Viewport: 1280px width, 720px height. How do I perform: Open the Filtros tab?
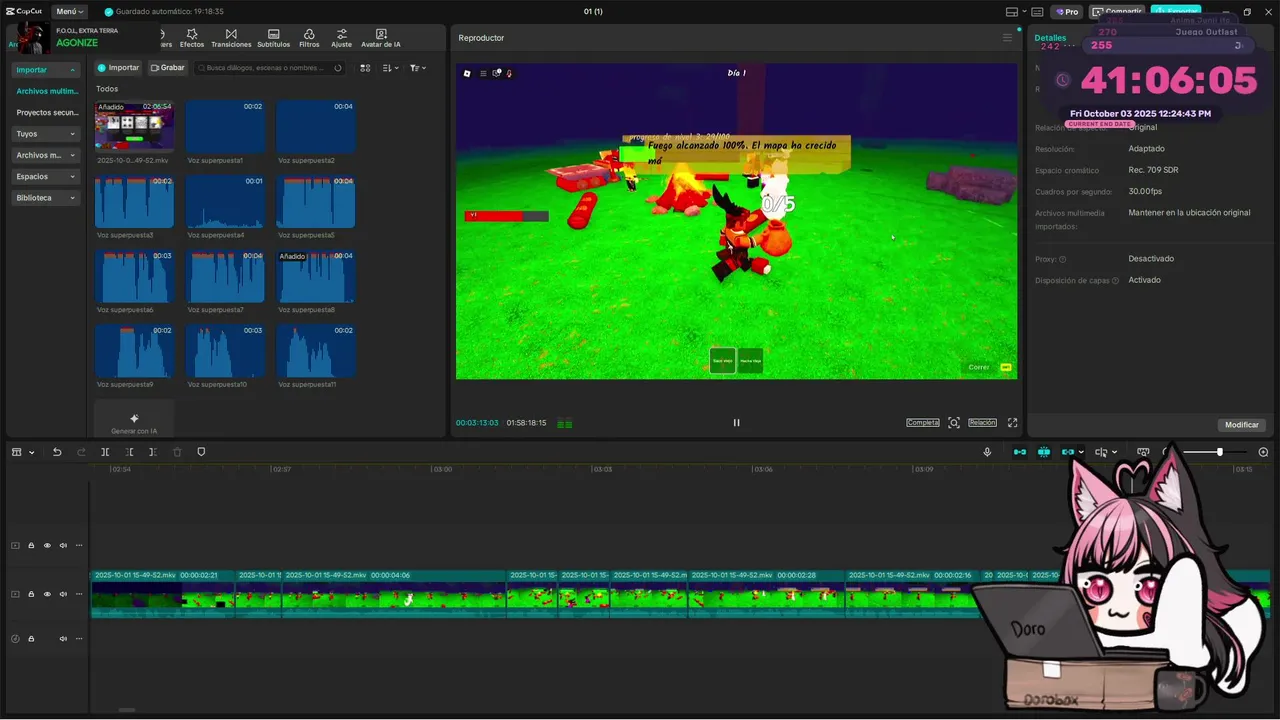point(309,39)
